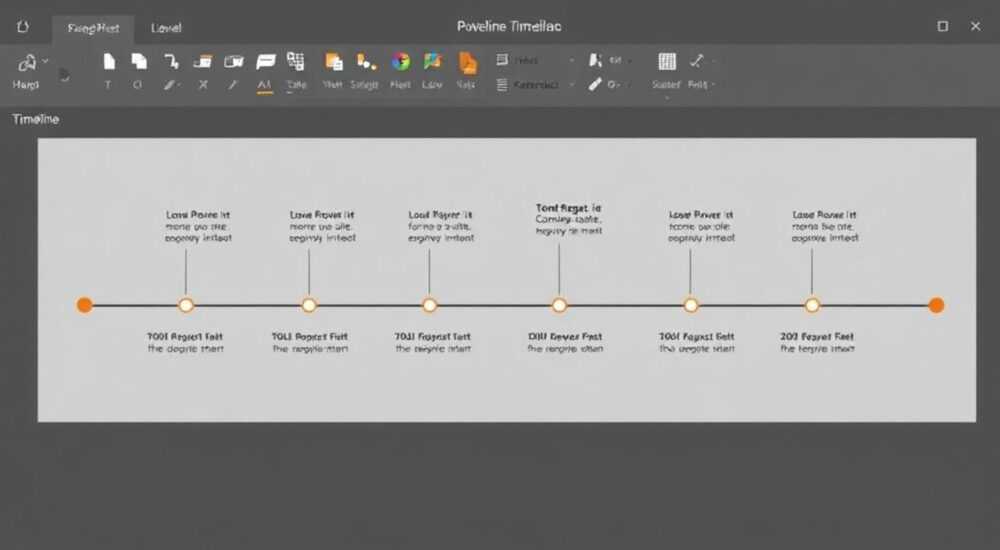Maximize the window
The height and width of the screenshot is (550, 1000).
943,26
